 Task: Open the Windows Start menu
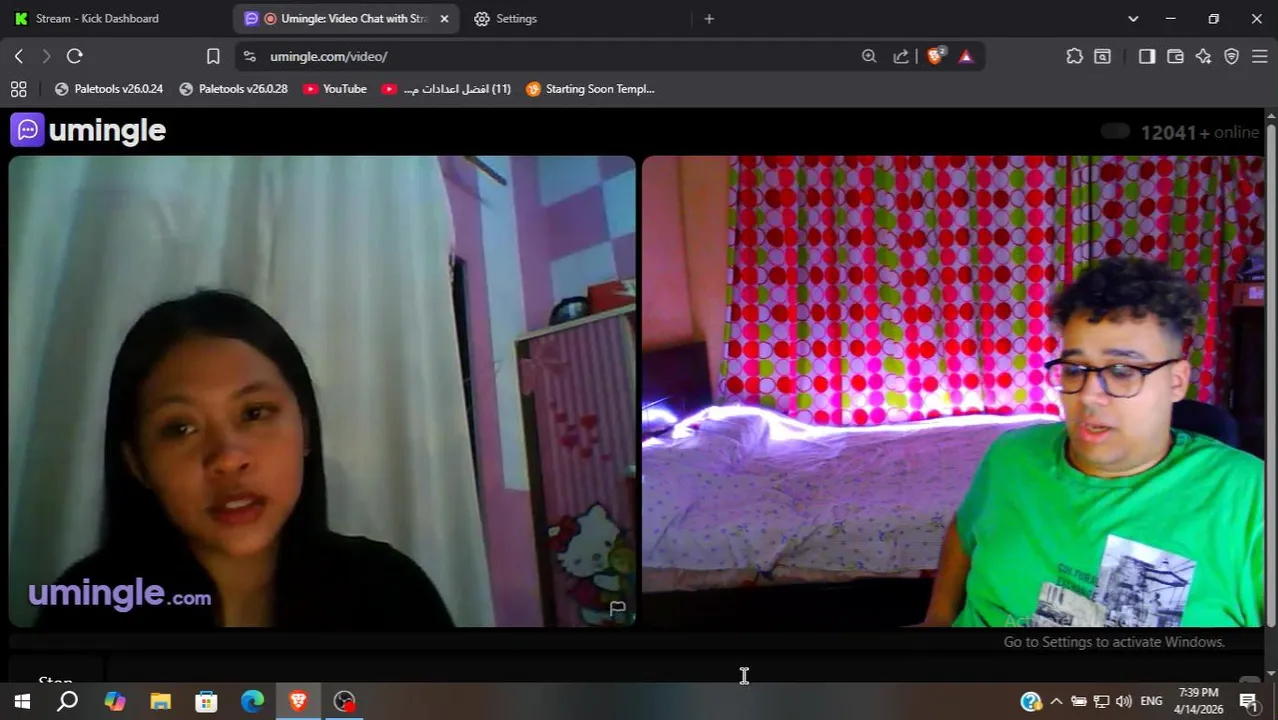pyautogui.click(x=22, y=701)
